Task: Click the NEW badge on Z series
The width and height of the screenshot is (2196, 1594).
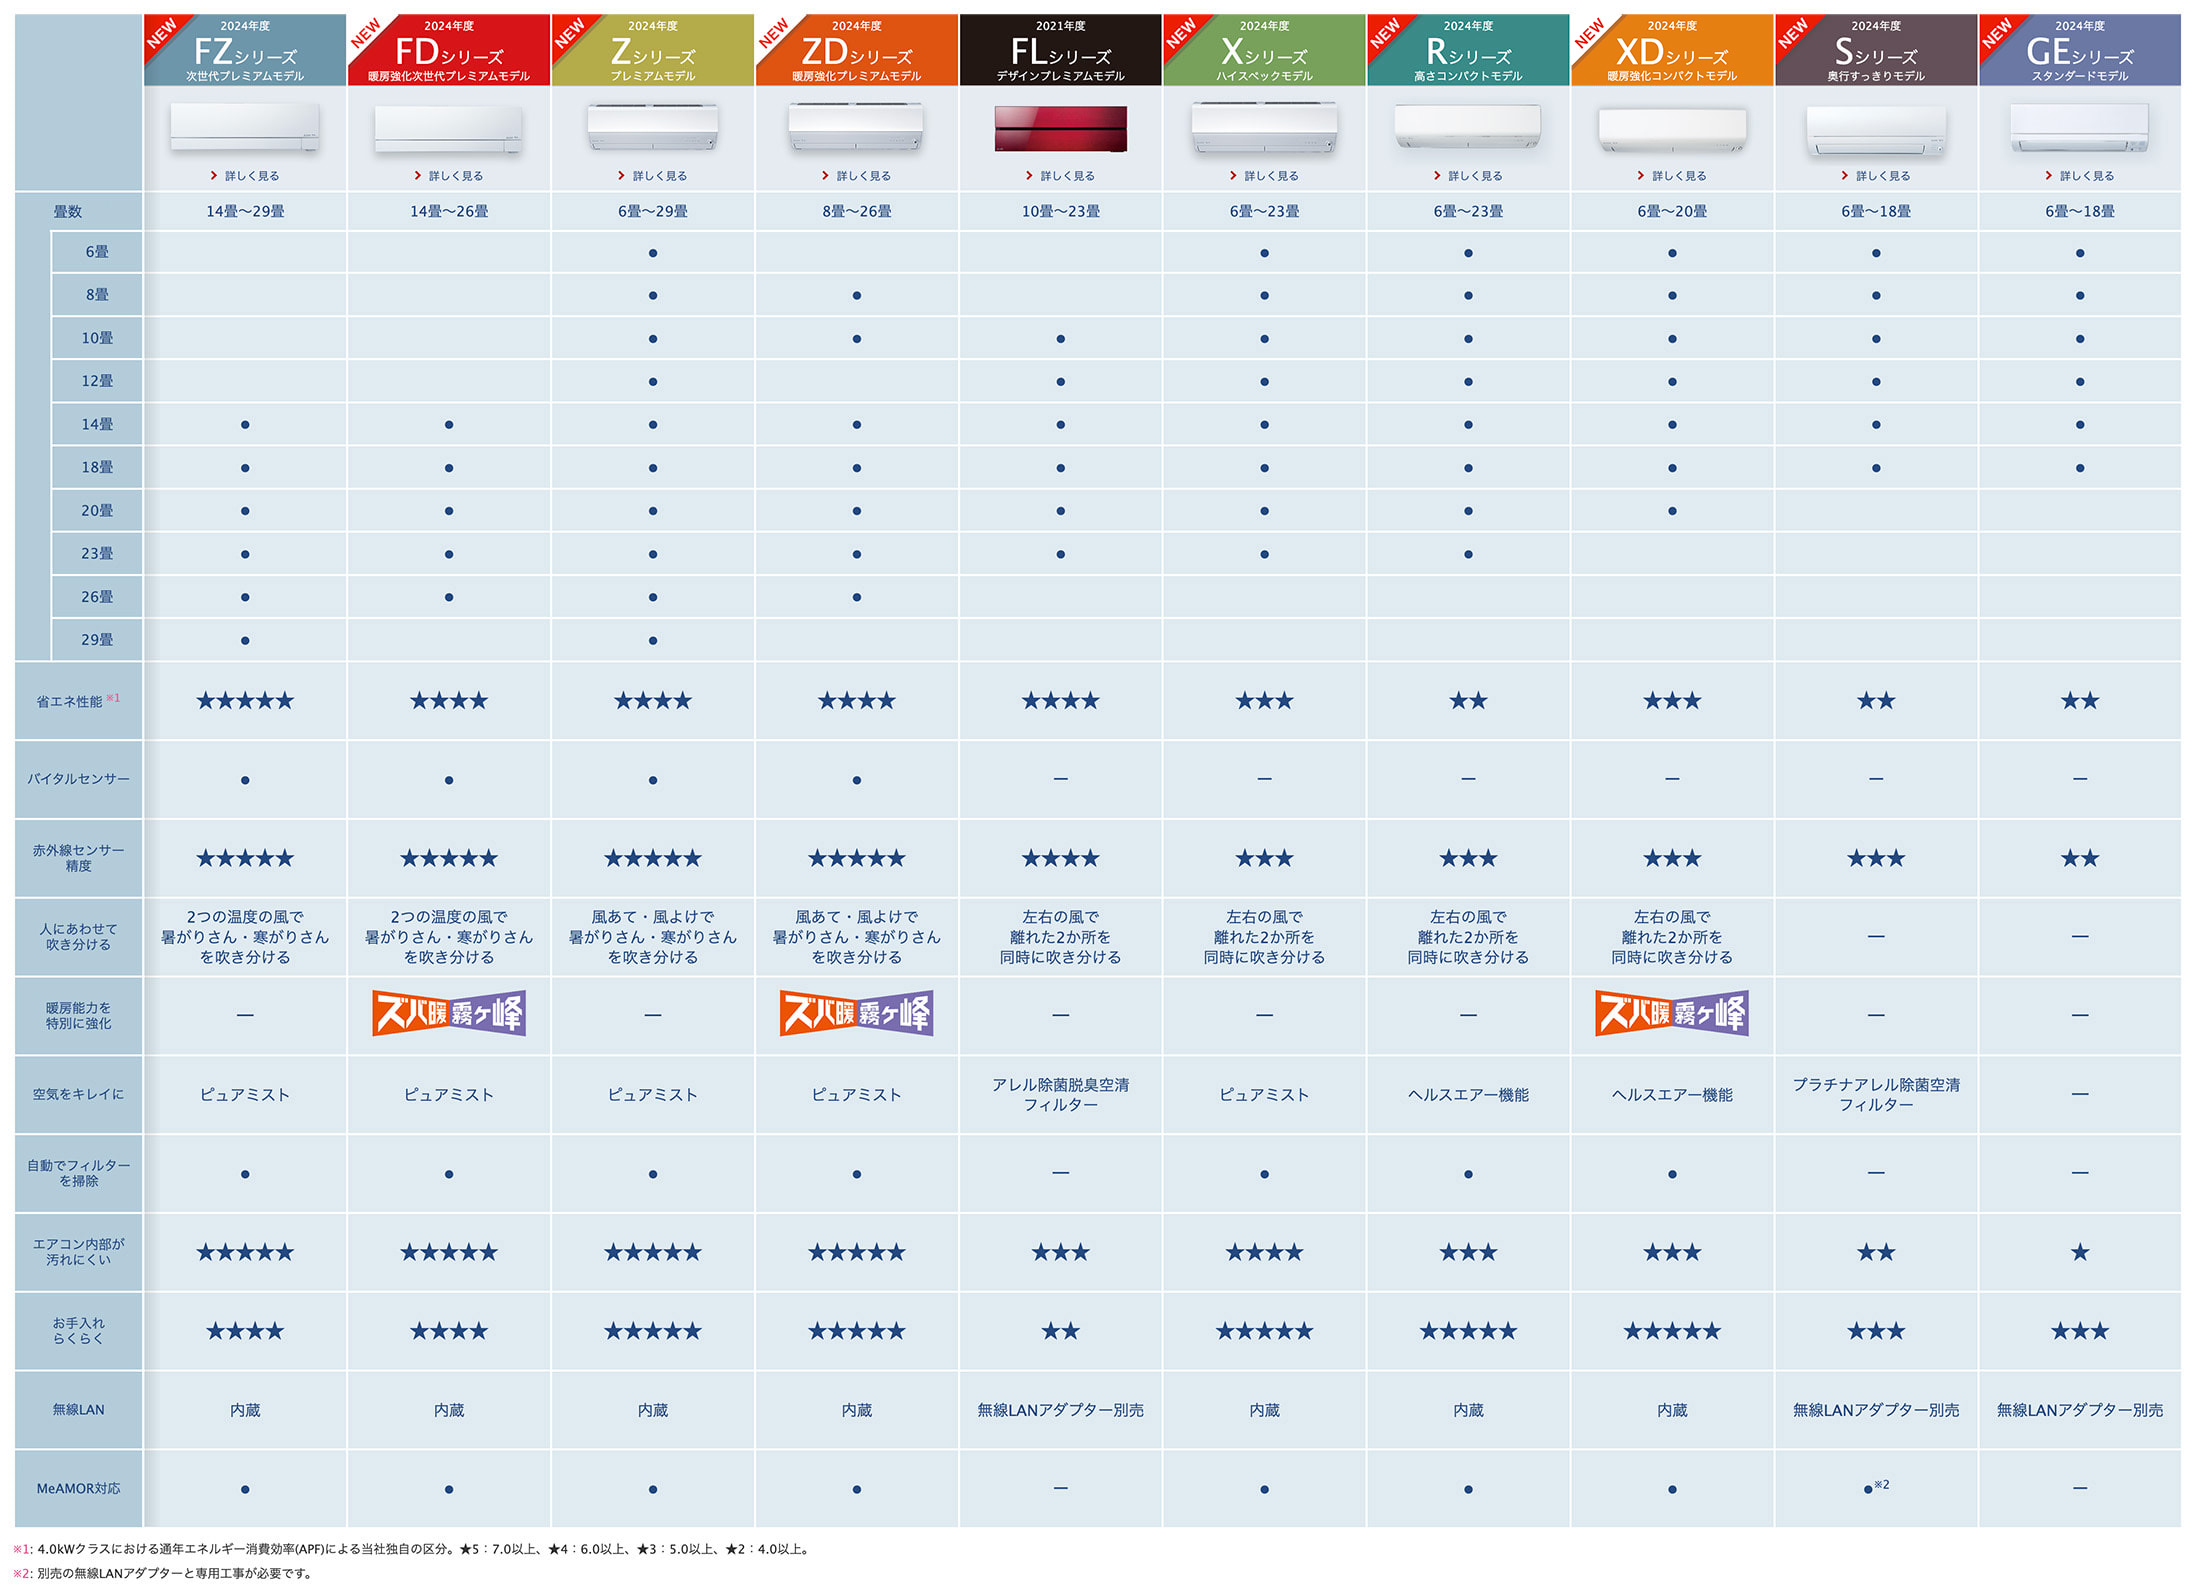Action: click(569, 33)
